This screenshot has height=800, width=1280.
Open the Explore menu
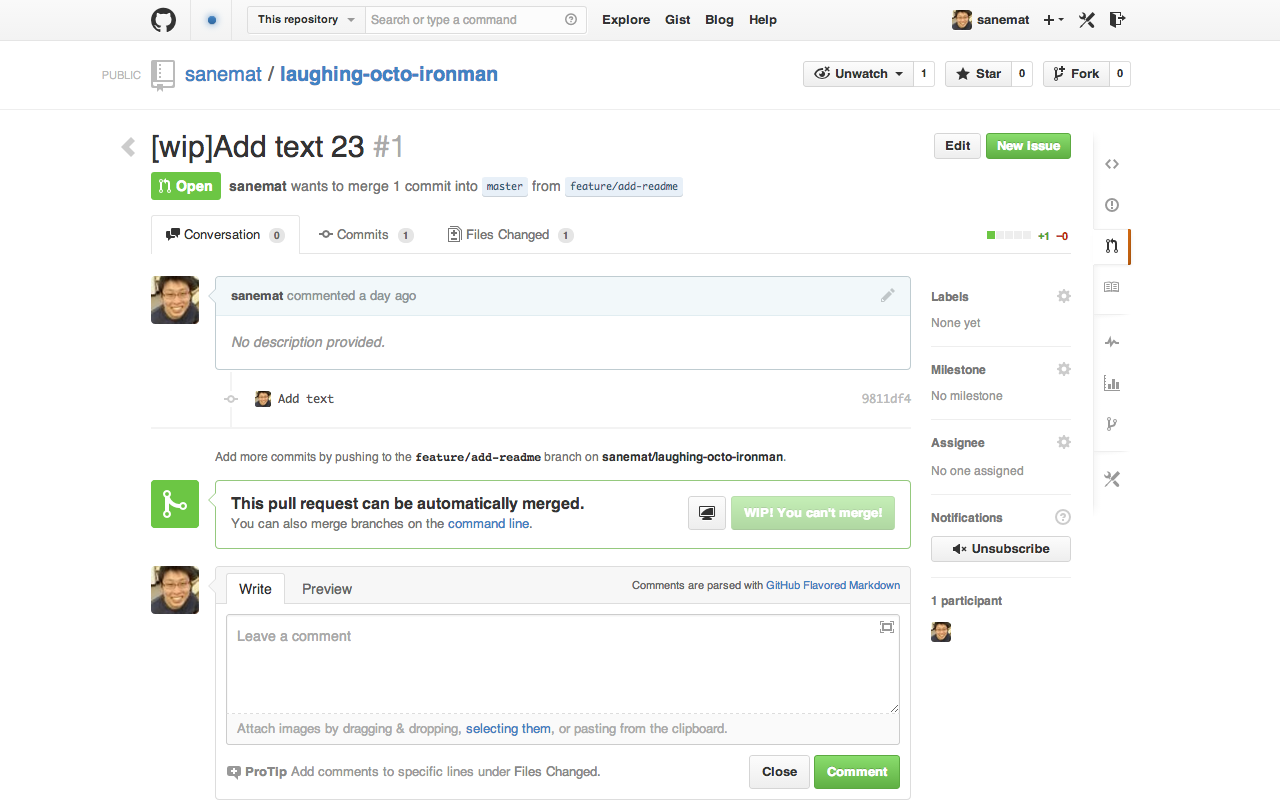click(x=625, y=19)
